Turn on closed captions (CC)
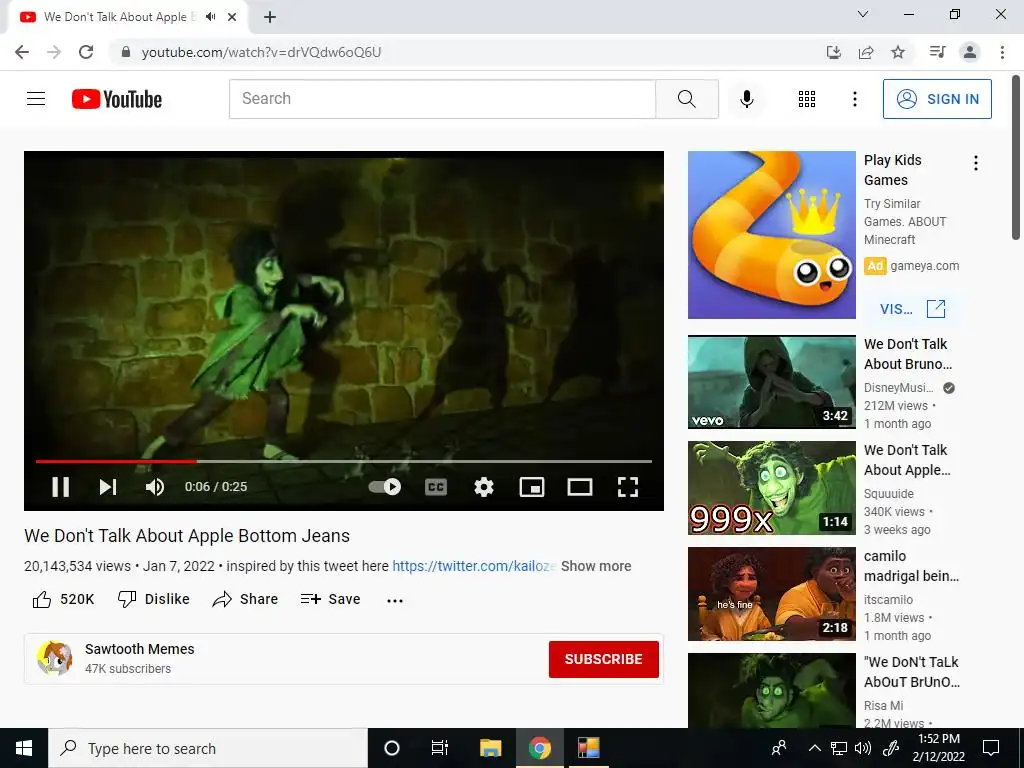1024x768 pixels. (436, 487)
